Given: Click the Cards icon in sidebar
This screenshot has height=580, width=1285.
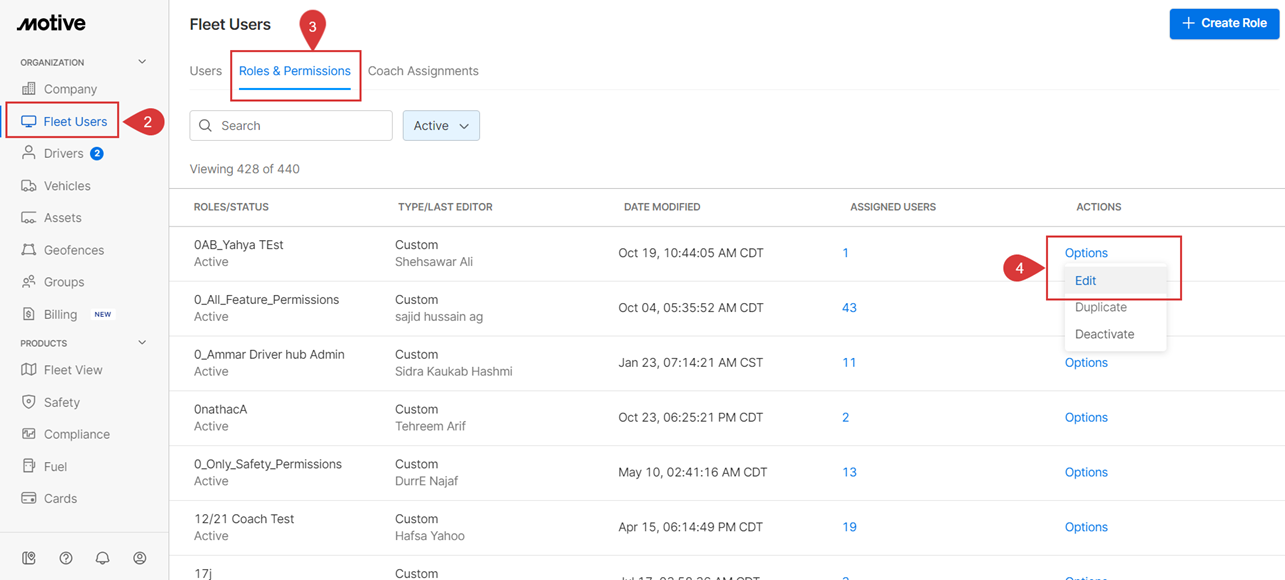Looking at the screenshot, I should point(29,498).
